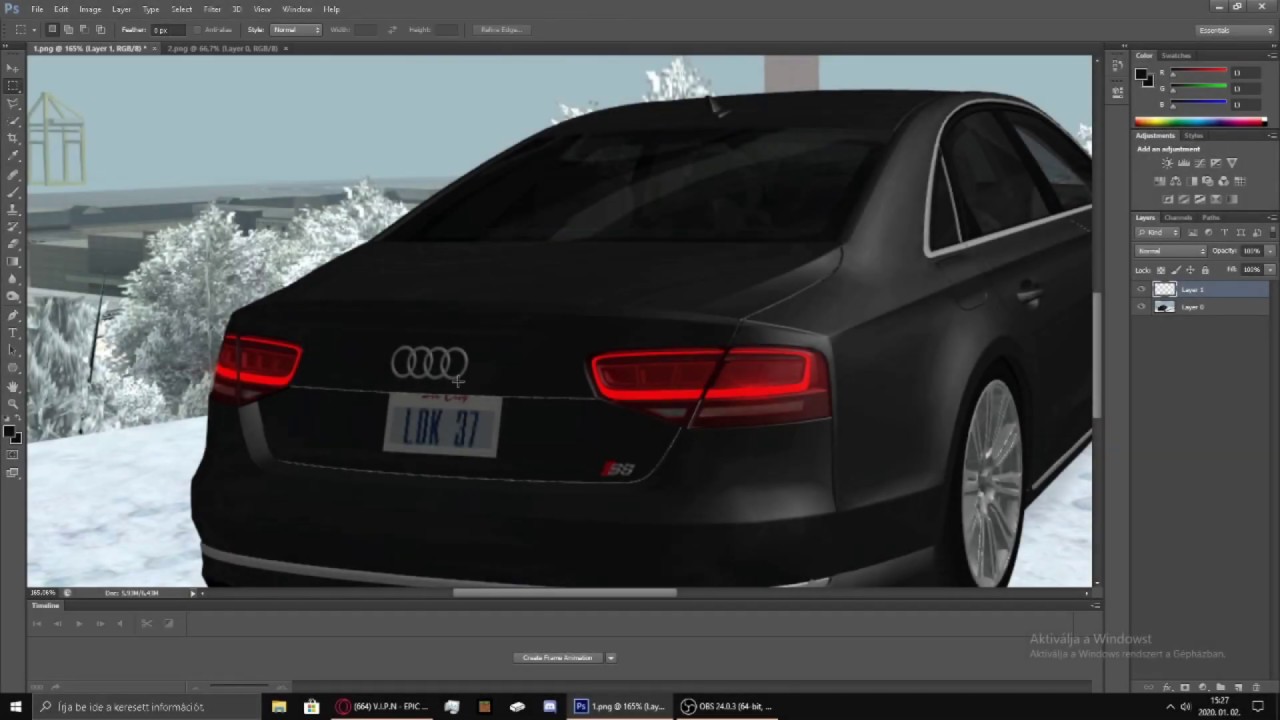Open the Color panel flyout menu
The image size is (1280, 720).
tap(1272, 55)
